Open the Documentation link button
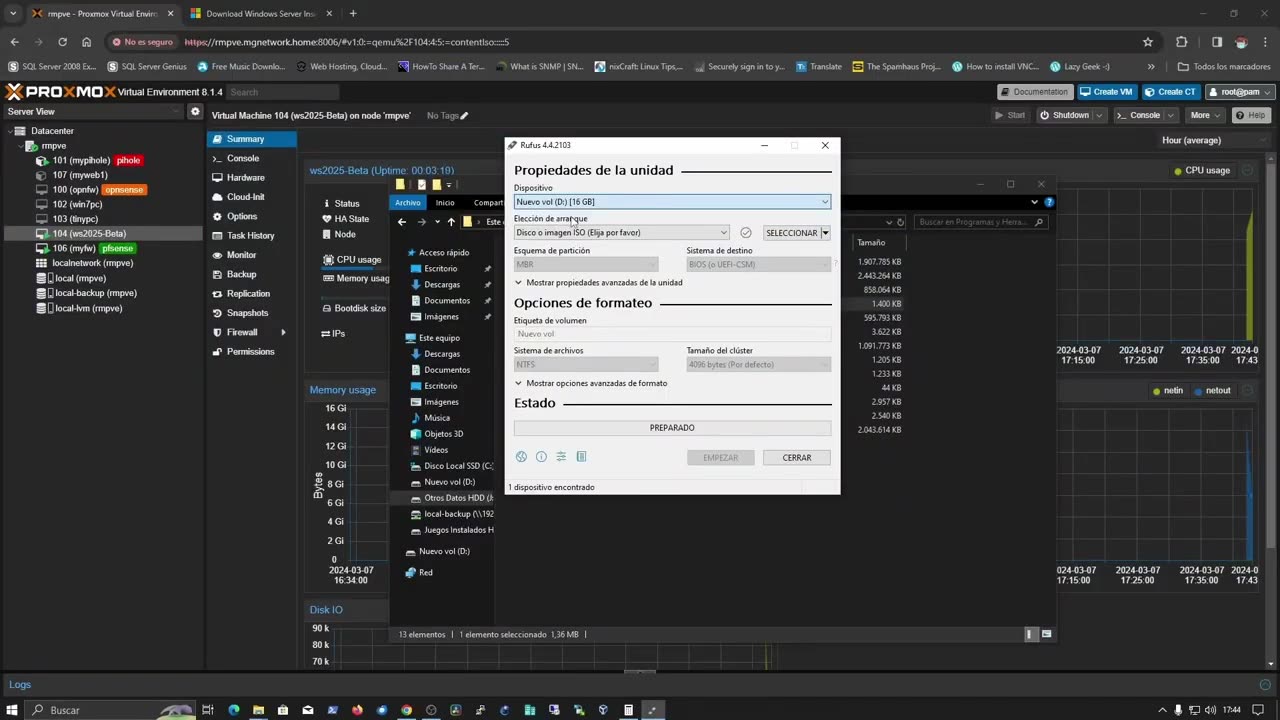This screenshot has width=1280, height=720. (1034, 91)
